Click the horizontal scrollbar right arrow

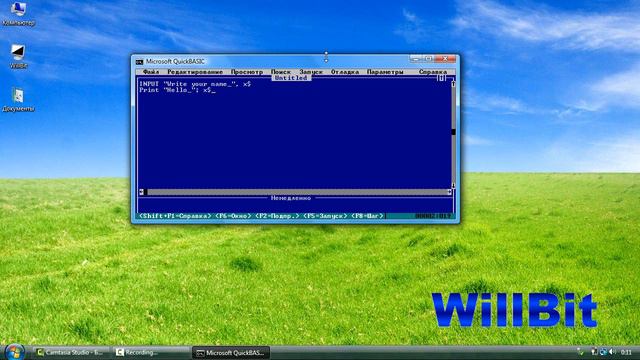coord(449,192)
